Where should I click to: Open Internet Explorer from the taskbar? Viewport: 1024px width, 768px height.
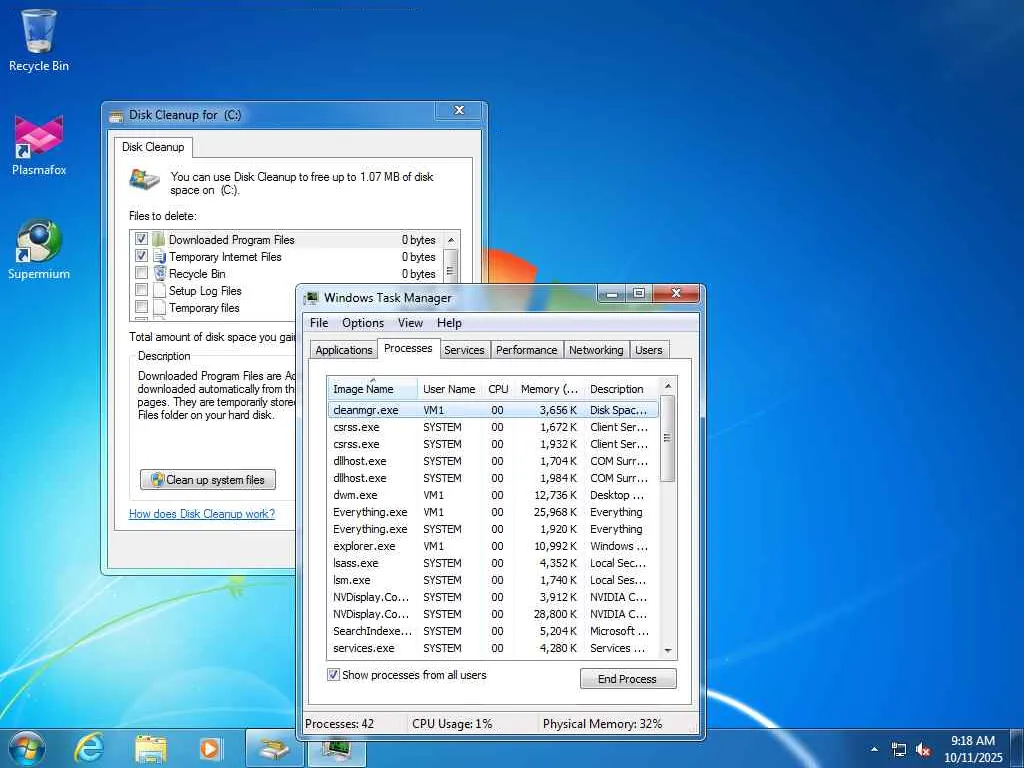[x=90, y=747]
